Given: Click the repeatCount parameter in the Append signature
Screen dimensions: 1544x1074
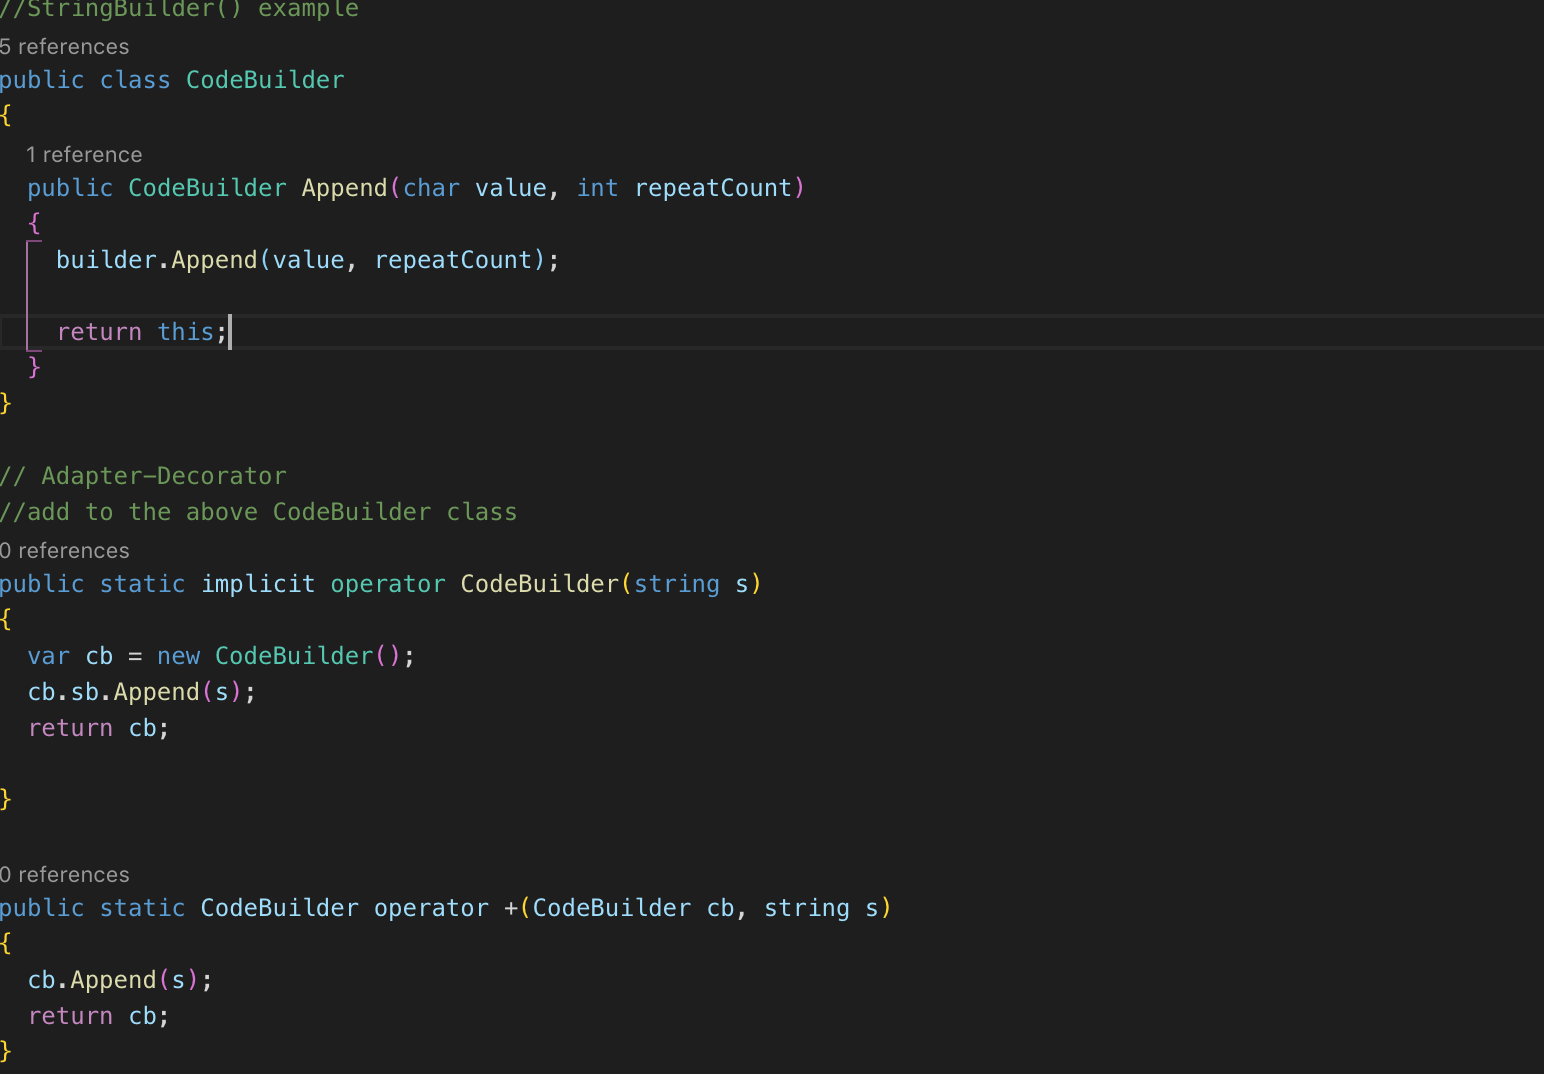Looking at the screenshot, I should point(713,188).
